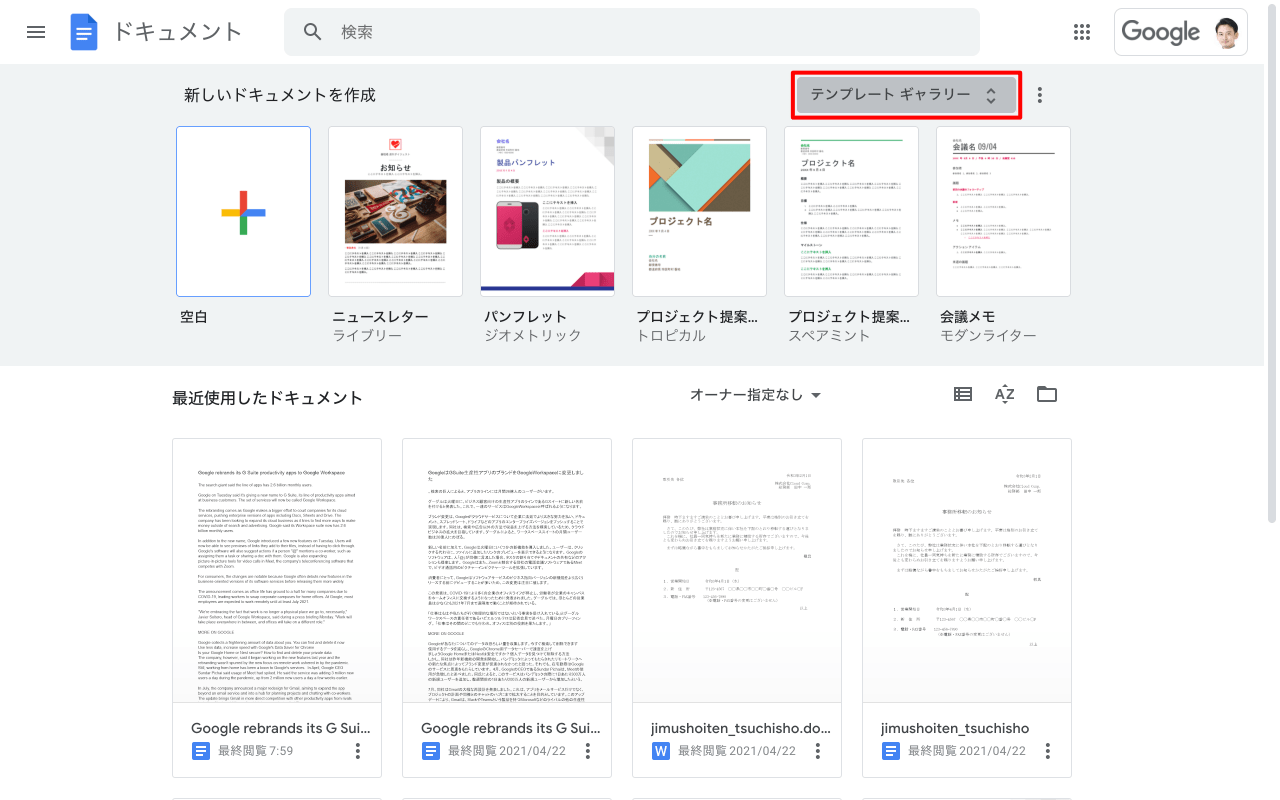Viewport: 1280px width, 800px height.
Task: Click the 最近使用したドキュメント heading
Action: [x=268, y=398]
